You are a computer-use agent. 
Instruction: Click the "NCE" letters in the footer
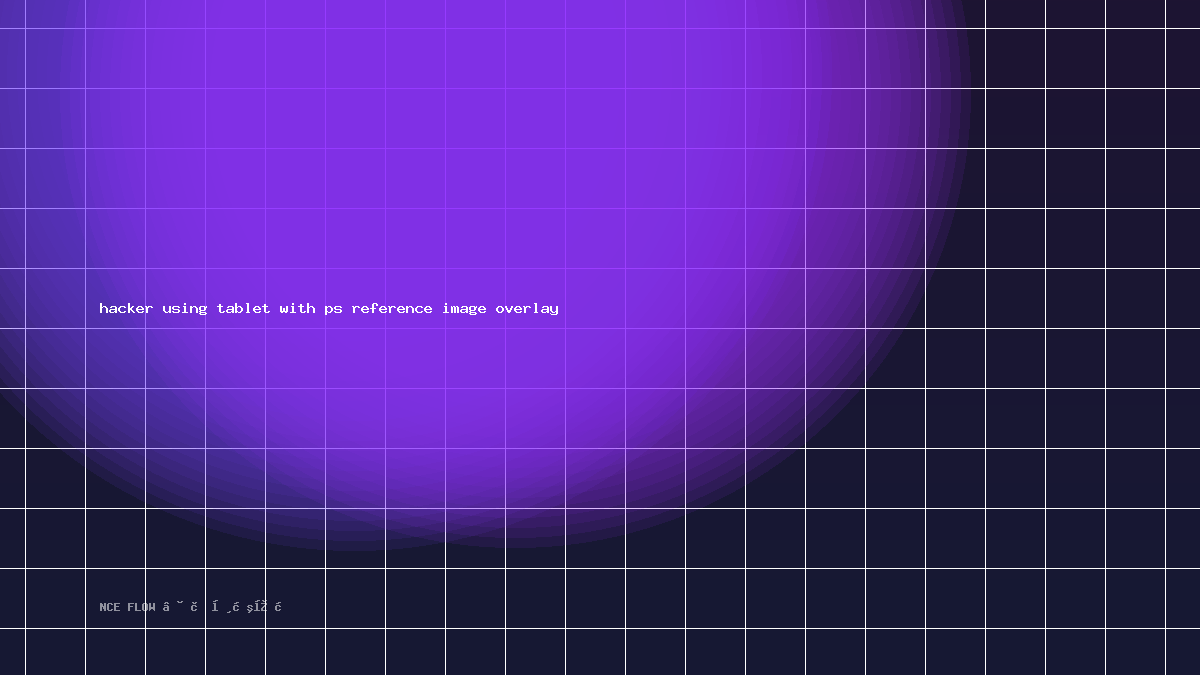(109, 607)
